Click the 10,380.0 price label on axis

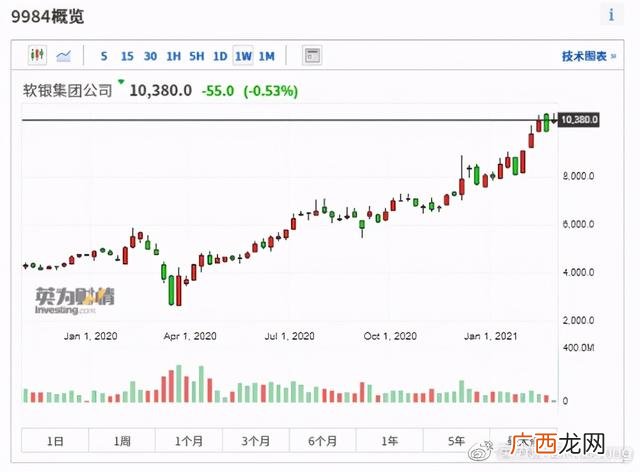click(x=579, y=120)
